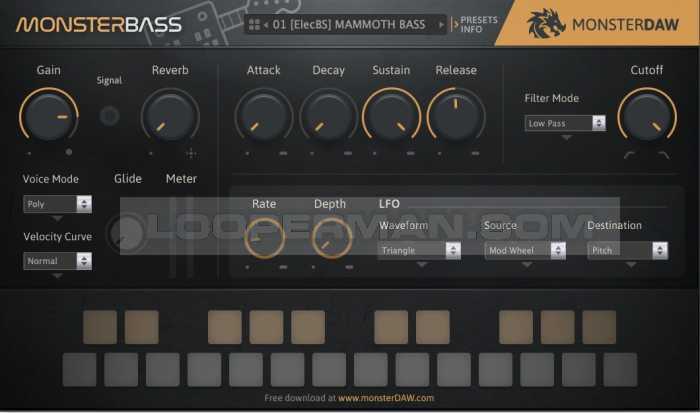Viewport: 700px width, 413px height.
Task: Go to the previous preset arrow
Action: 266,24
